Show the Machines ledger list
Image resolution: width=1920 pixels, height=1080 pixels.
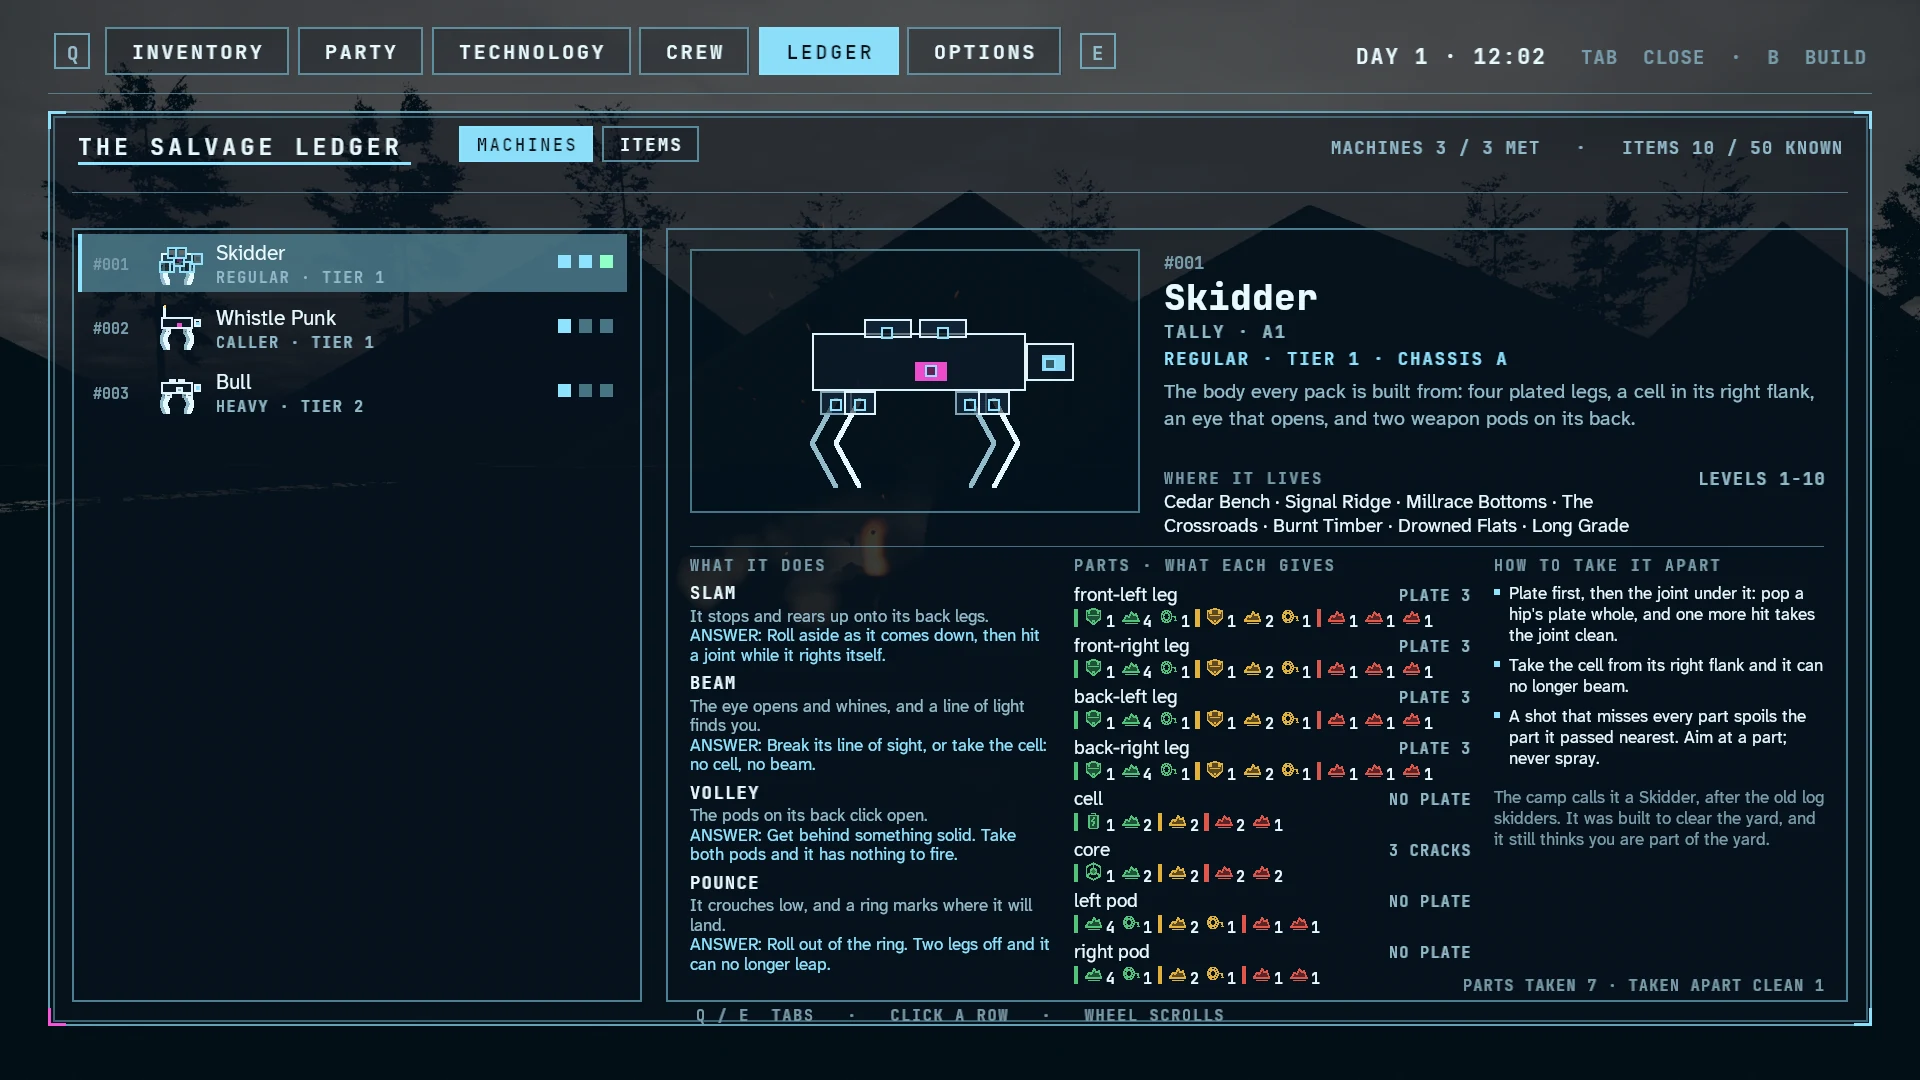526,145
